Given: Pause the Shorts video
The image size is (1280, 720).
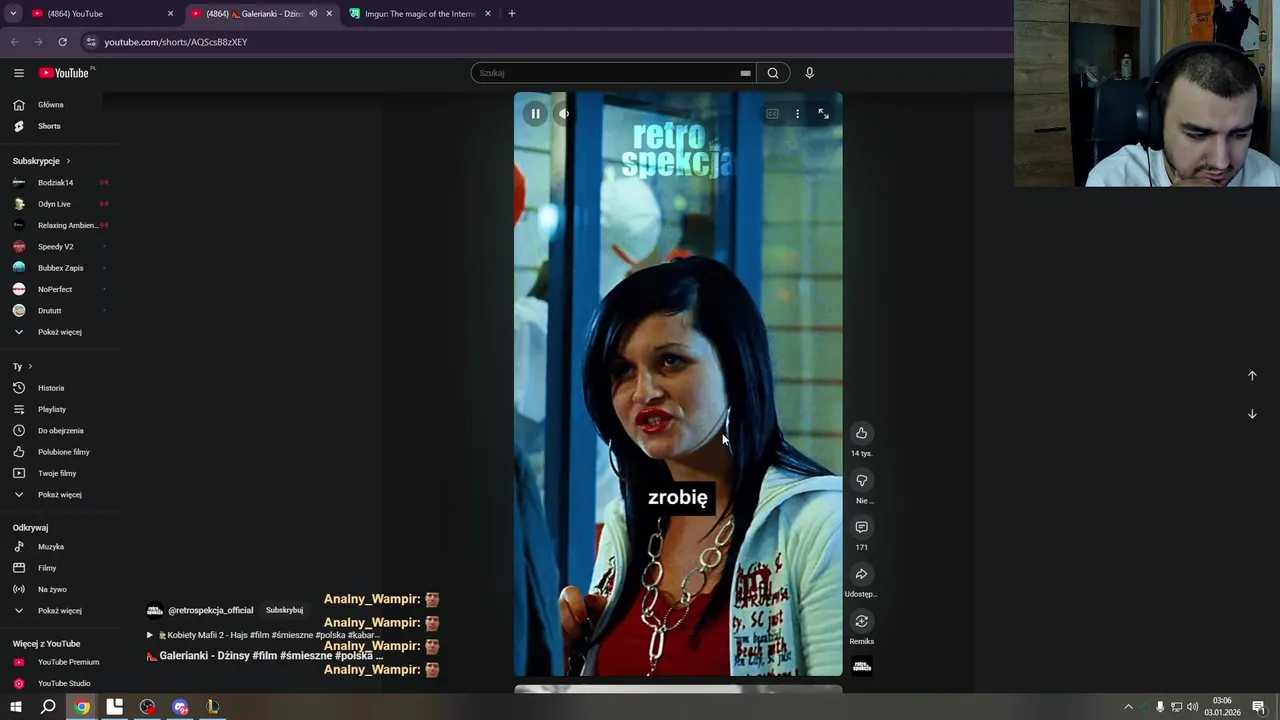Looking at the screenshot, I should pyautogui.click(x=536, y=114).
